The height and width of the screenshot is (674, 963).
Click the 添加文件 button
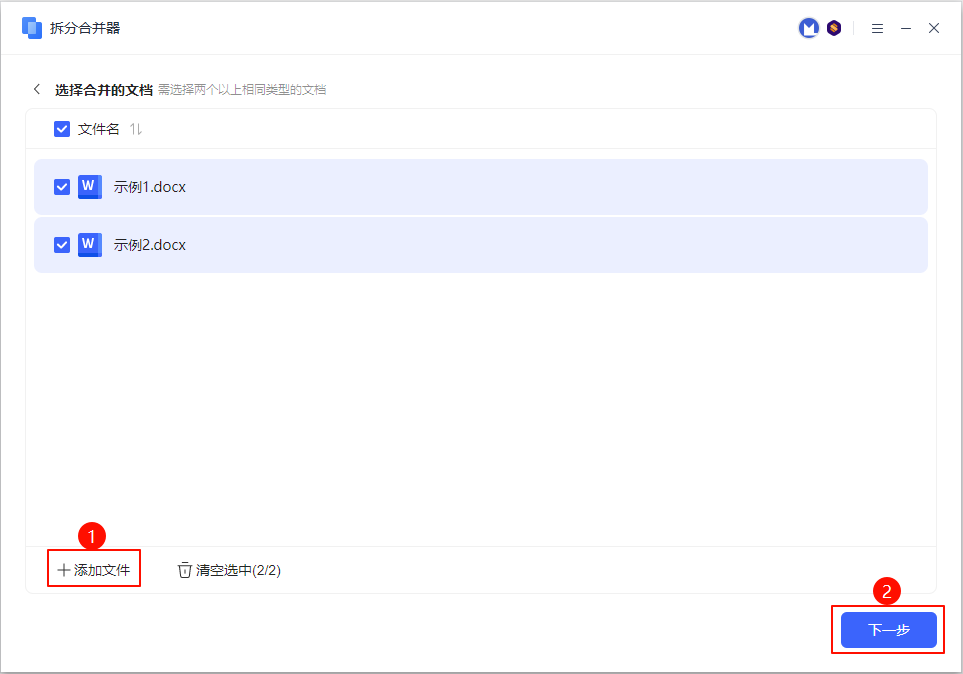[94, 570]
